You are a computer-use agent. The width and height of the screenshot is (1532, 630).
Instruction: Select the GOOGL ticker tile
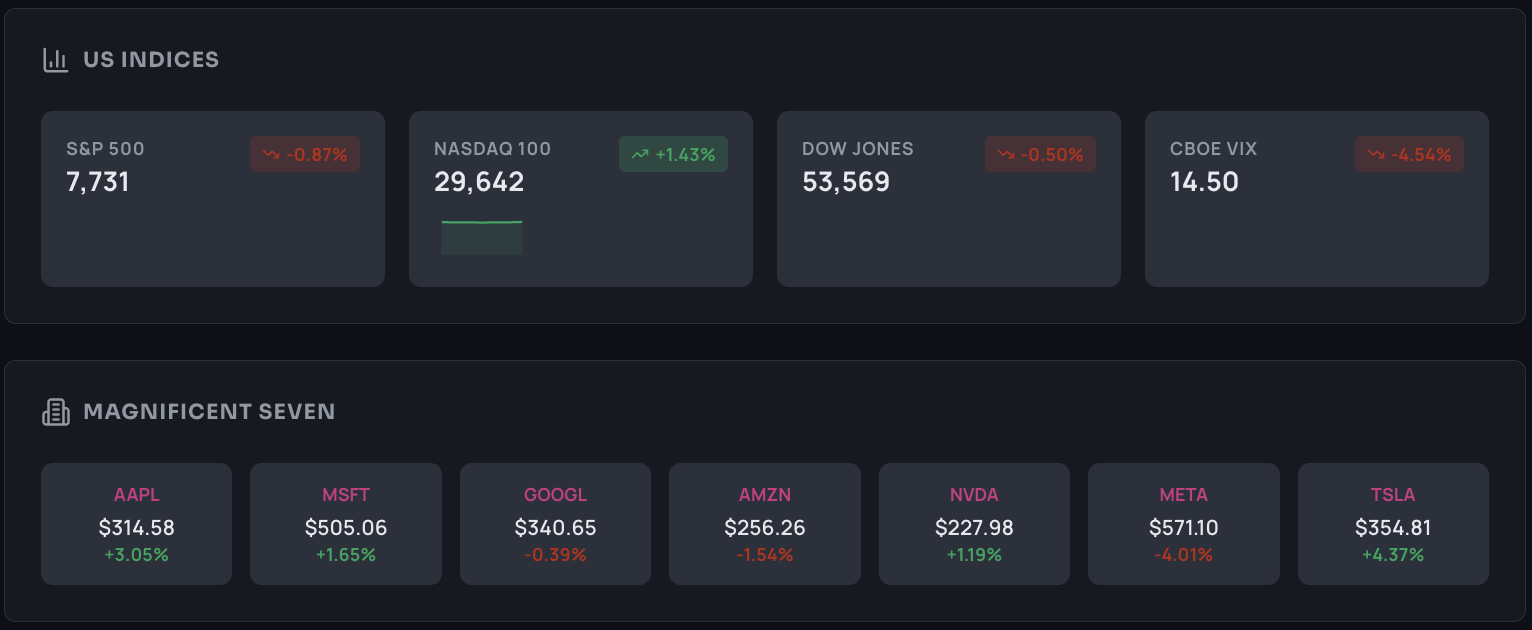tap(555, 524)
